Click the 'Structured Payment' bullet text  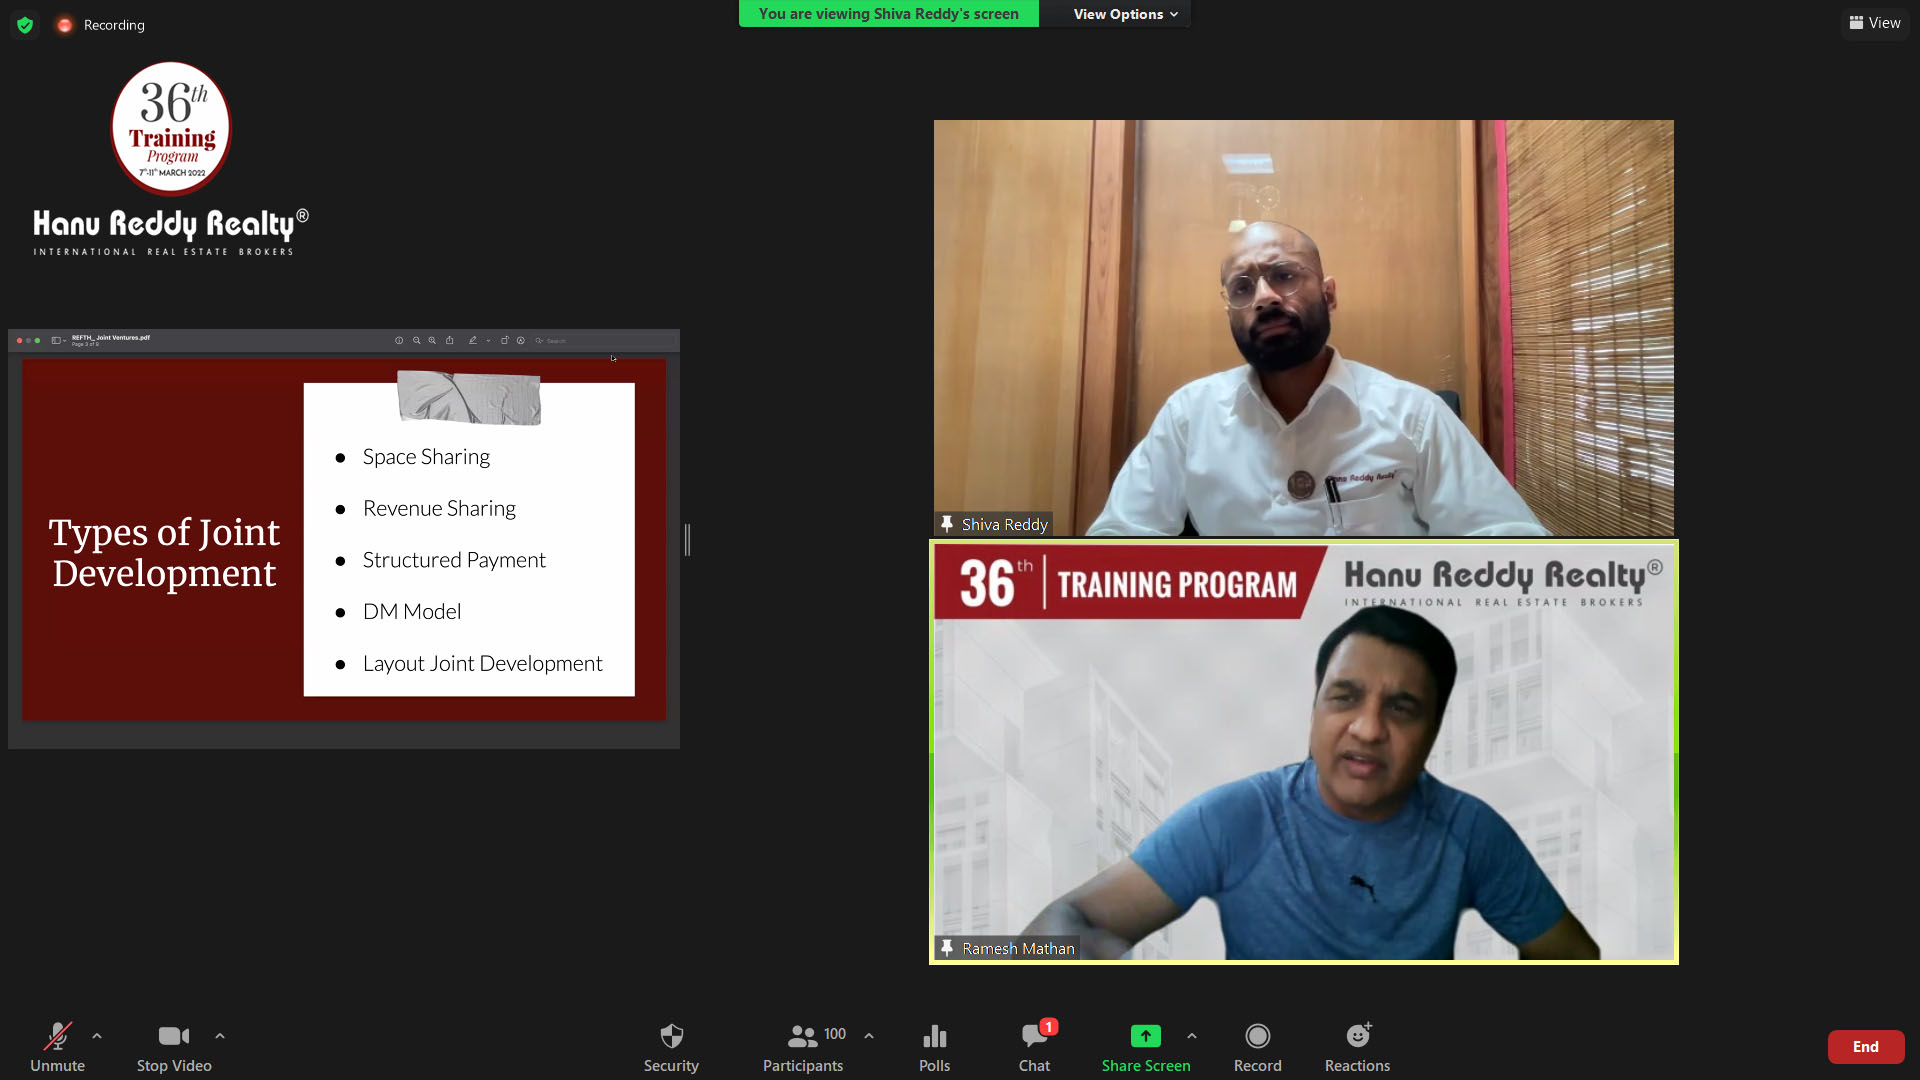[x=454, y=560]
